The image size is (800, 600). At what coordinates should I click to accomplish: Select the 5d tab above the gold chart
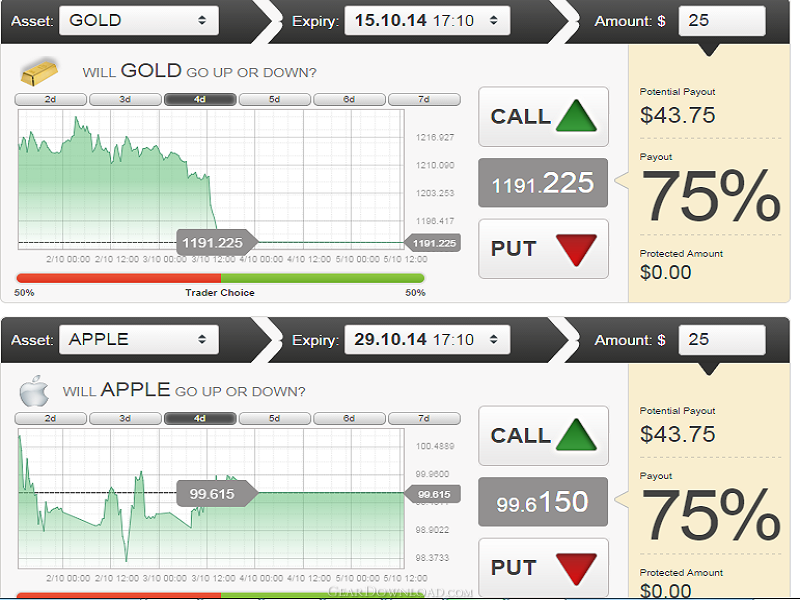pos(274,99)
